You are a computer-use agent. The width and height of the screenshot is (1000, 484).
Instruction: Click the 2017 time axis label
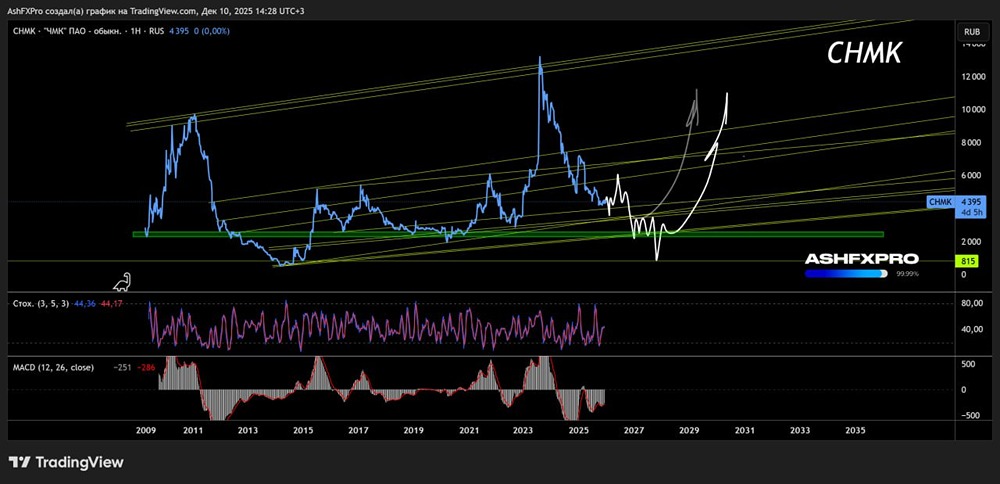[x=358, y=430]
